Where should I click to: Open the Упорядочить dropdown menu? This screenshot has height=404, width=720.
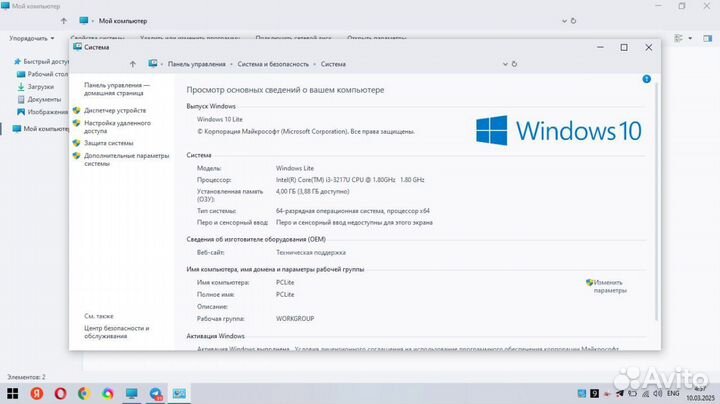(x=32, y=39)
